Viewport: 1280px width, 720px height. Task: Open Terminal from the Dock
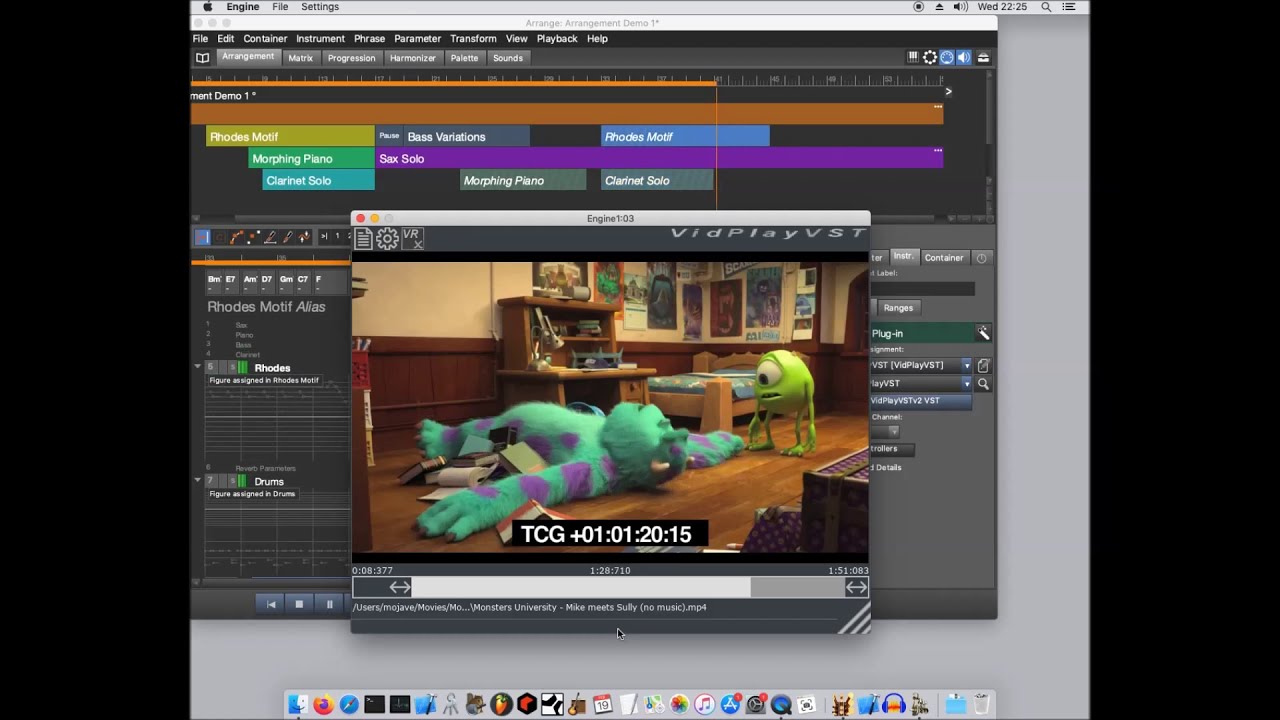pos(374,705)
